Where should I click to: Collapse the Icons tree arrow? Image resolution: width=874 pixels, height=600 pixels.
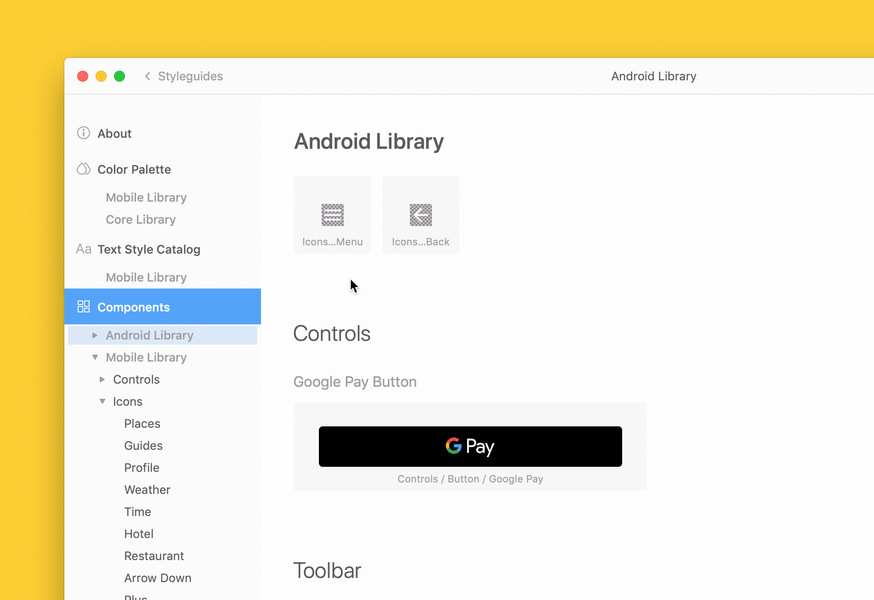(x=102, y=401)
